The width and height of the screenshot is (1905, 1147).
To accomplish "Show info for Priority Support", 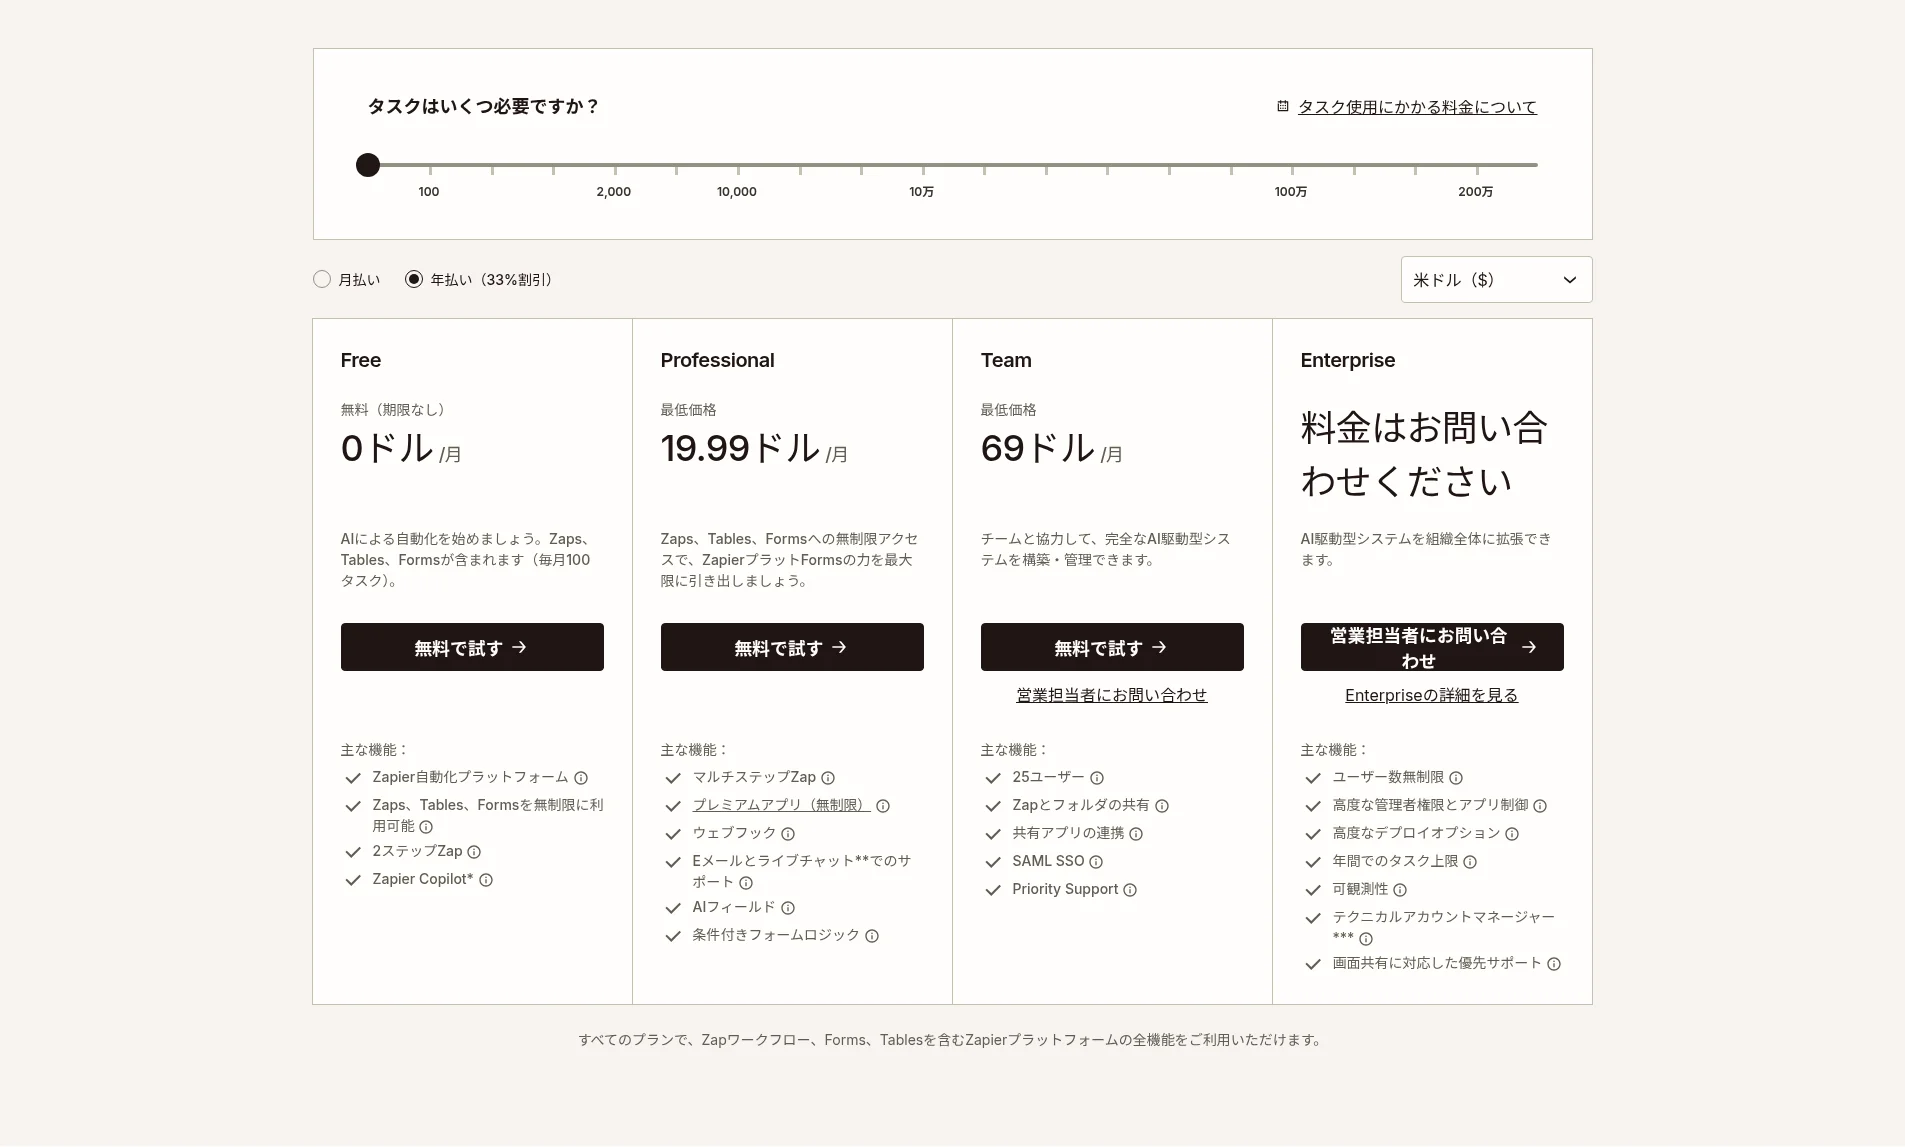I will [1130, 890].
